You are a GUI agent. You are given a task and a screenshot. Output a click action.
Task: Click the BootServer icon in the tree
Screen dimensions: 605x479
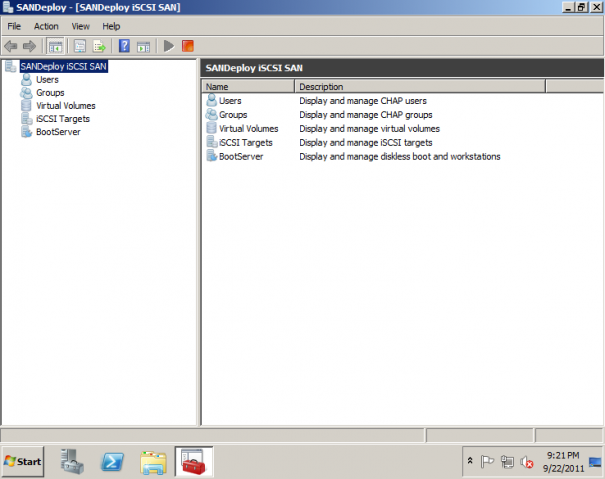point(27,132)
